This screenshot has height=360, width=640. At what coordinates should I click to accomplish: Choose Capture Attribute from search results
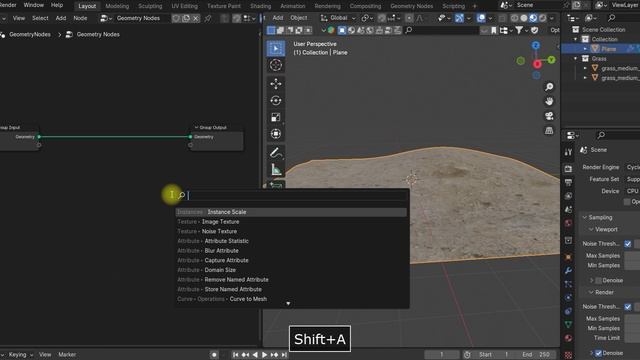(x=291, y=260)
